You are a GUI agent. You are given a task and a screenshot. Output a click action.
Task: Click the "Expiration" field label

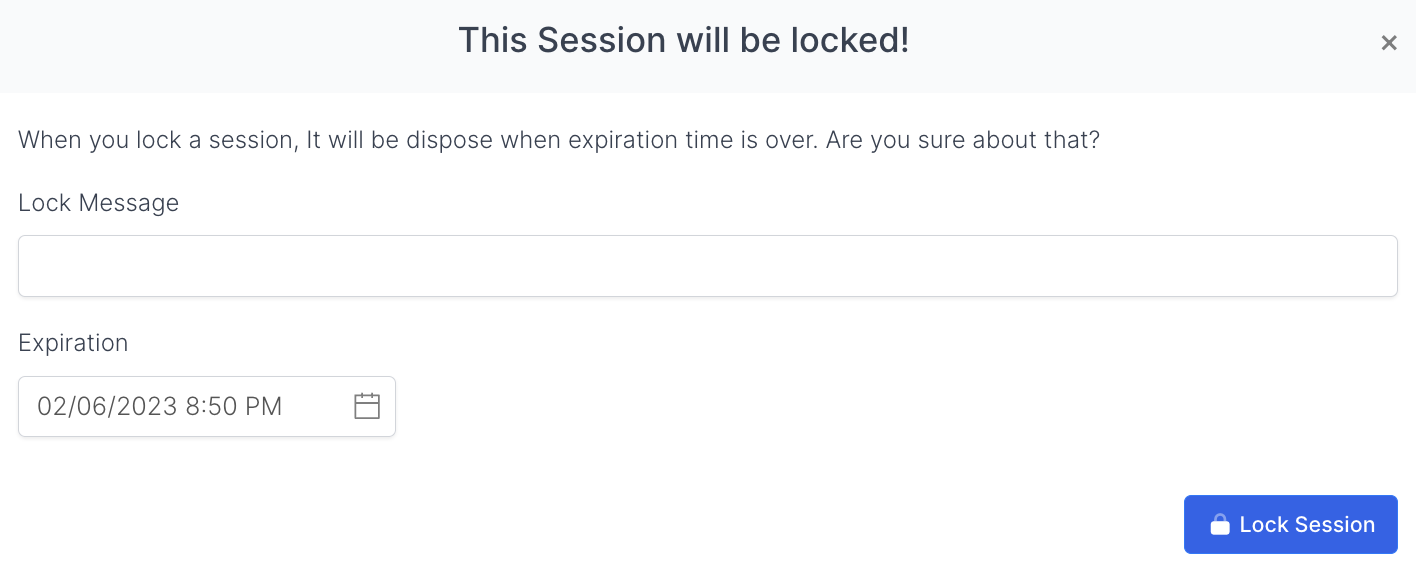[73, 343]
